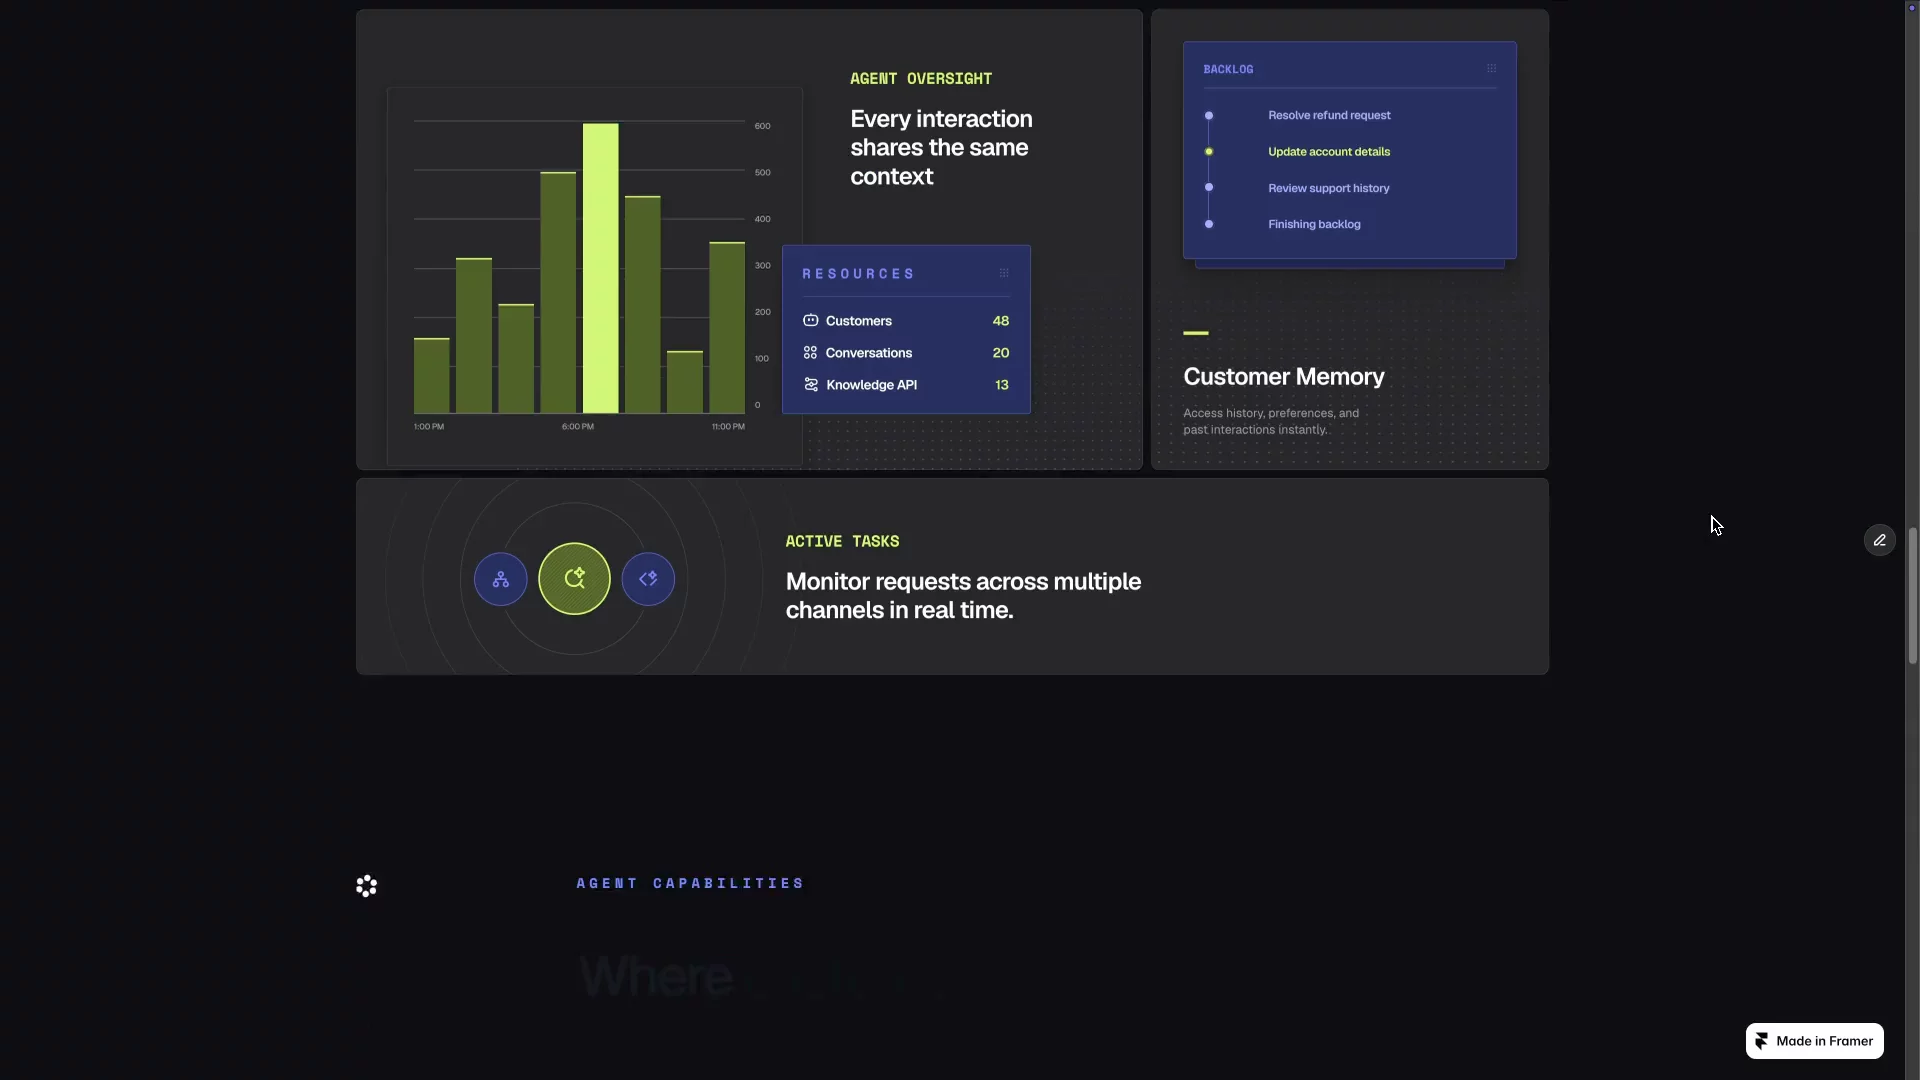Viewport: 1920px width, 1080px height.
Task: Click the page vertical scrollbar thumb
Action: (x=1912, y=596)
